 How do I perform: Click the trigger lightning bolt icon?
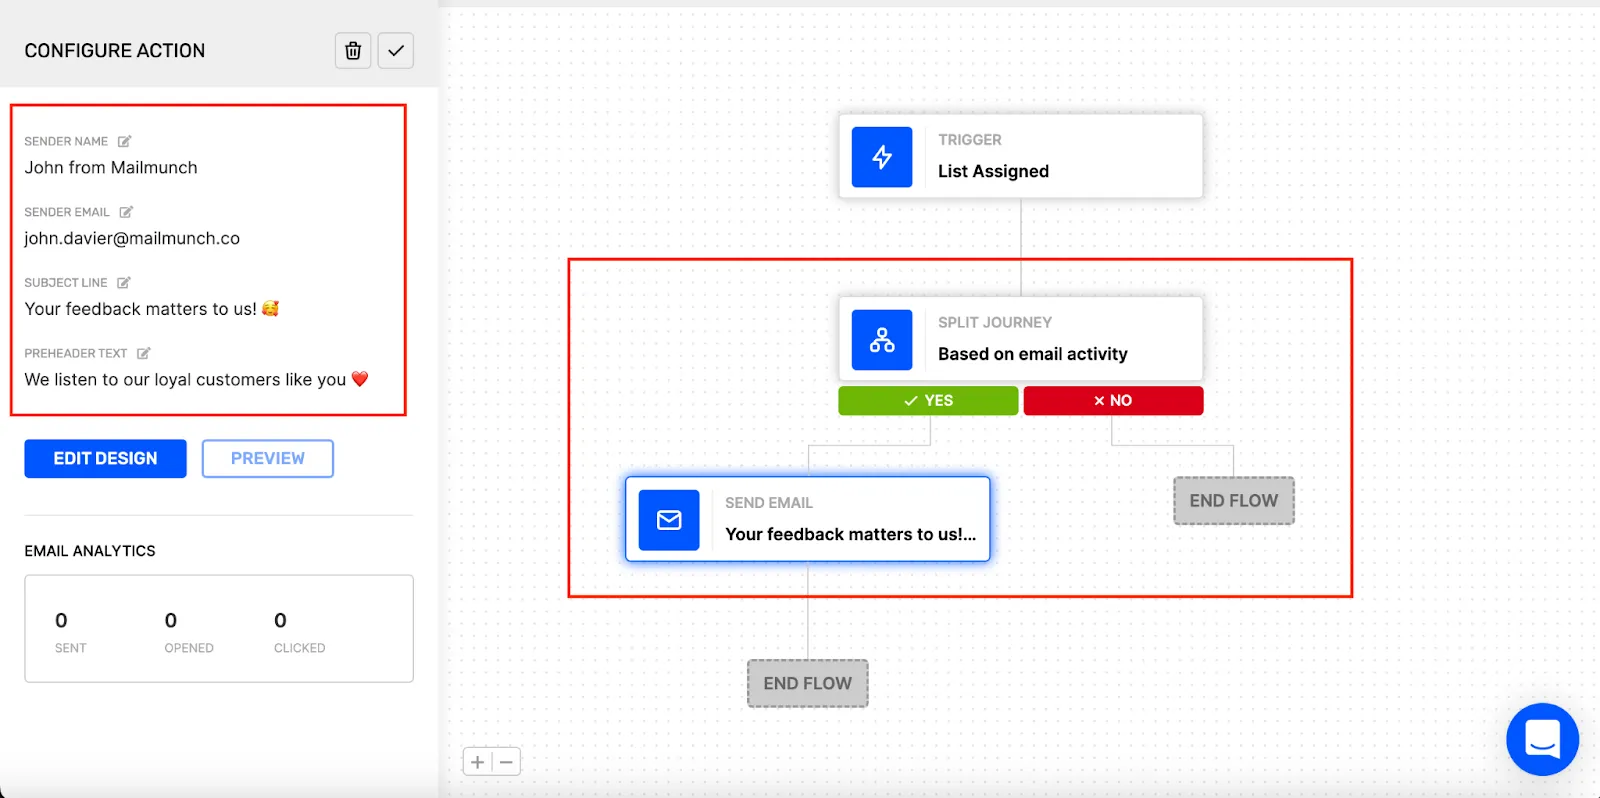pos(882,157)
